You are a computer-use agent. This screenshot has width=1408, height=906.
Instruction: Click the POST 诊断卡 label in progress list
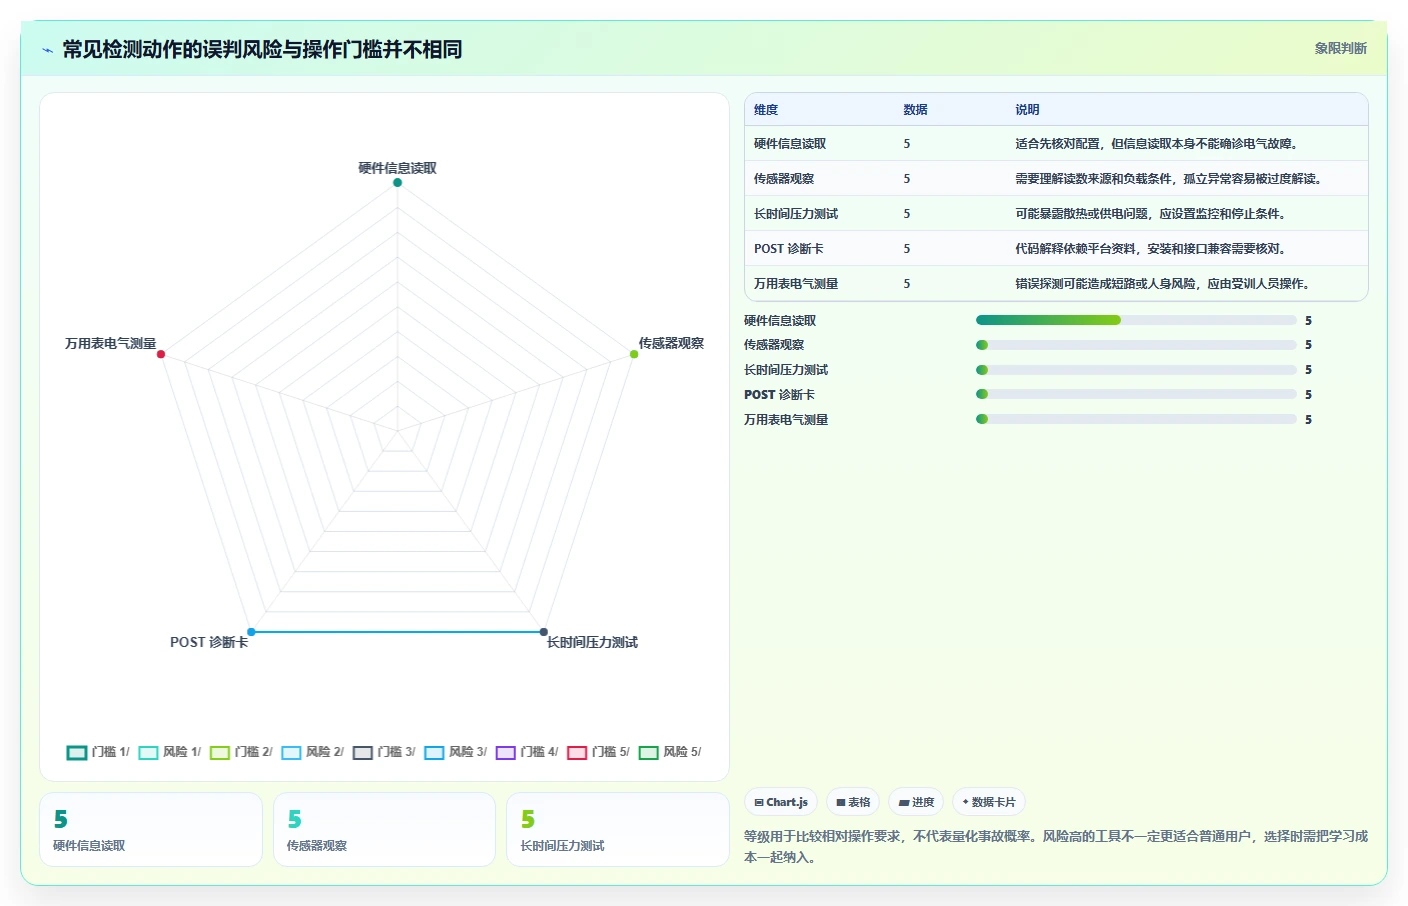pos(779,395)
